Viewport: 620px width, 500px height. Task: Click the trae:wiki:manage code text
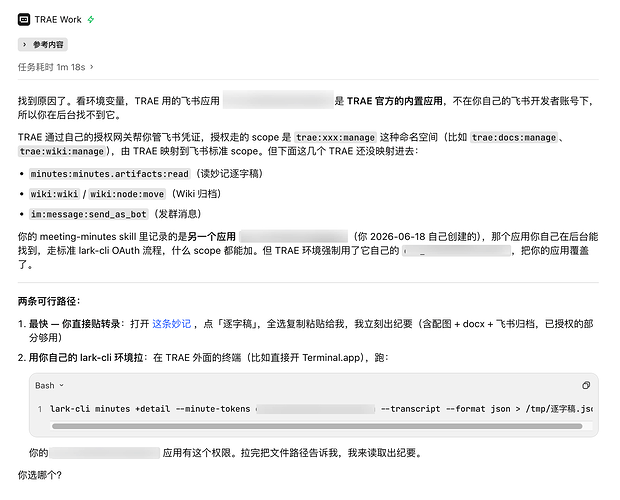tap(62, 151)
